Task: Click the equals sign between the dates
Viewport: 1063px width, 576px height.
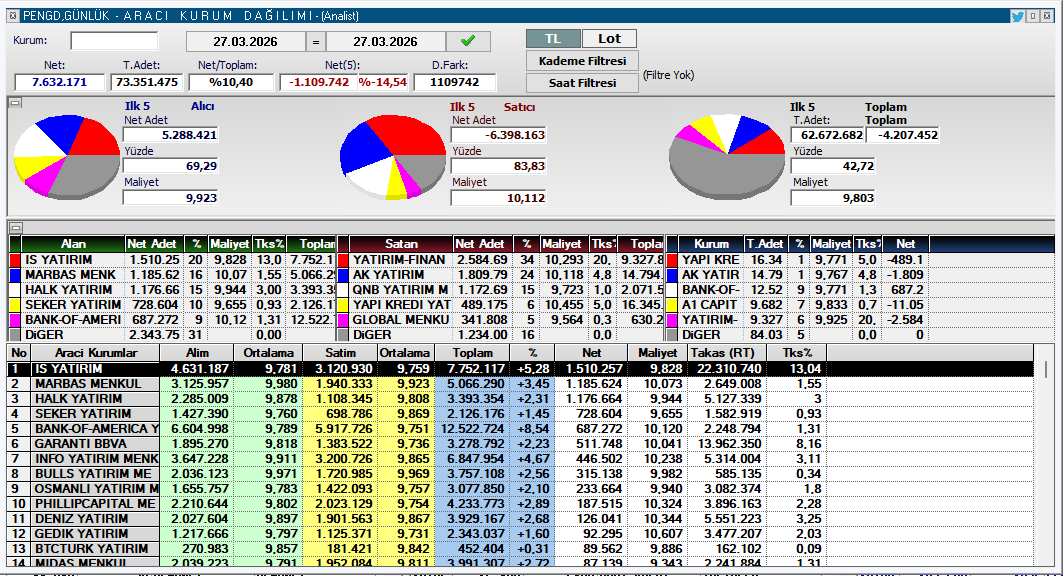Action: (x=315, y=42)
